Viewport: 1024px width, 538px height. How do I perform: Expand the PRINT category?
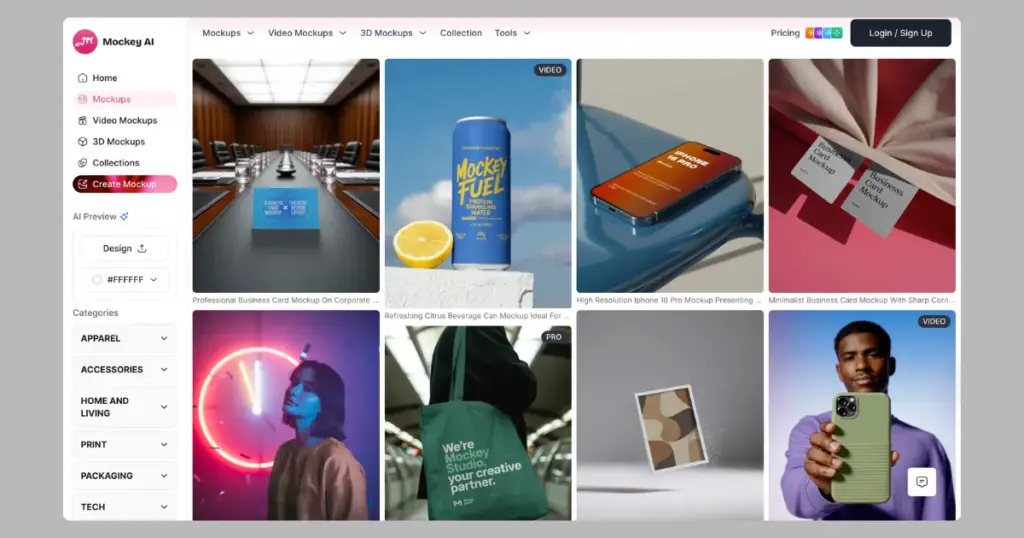124,445
